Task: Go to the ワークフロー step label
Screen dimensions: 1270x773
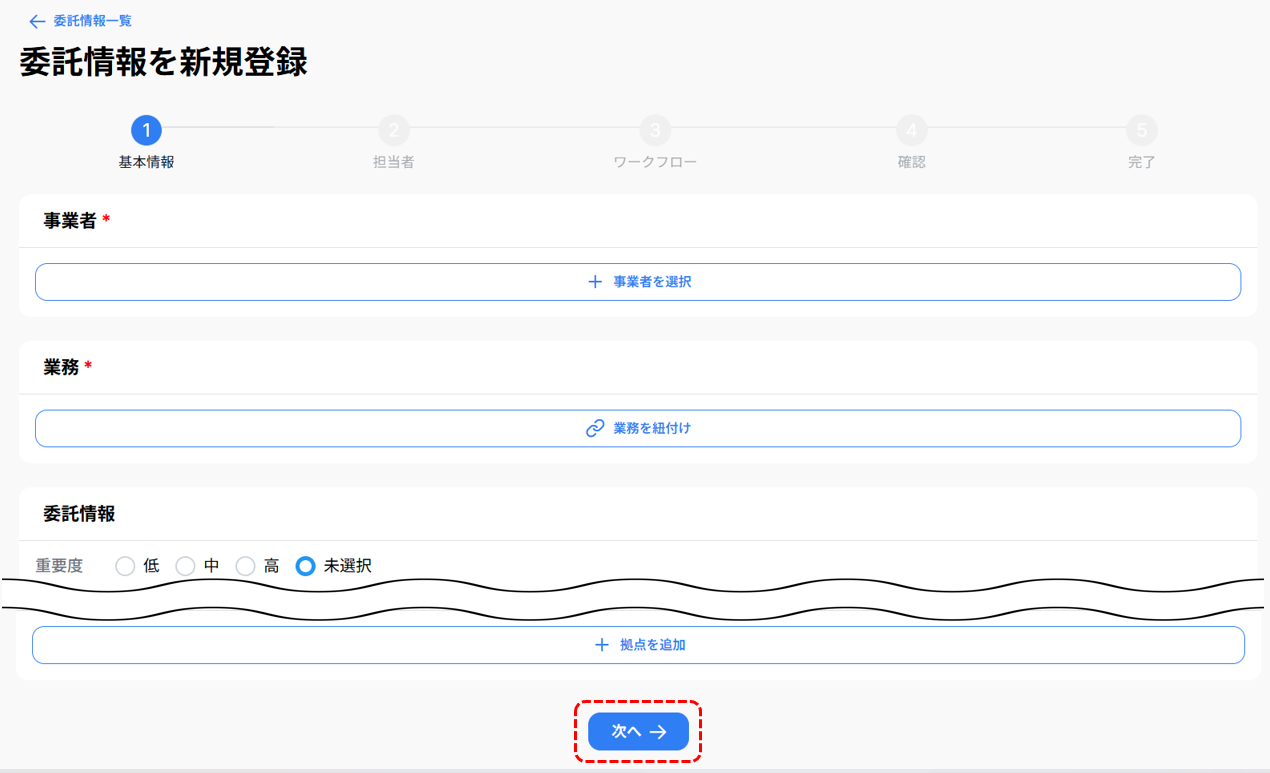Action: (x=654, y=162)
